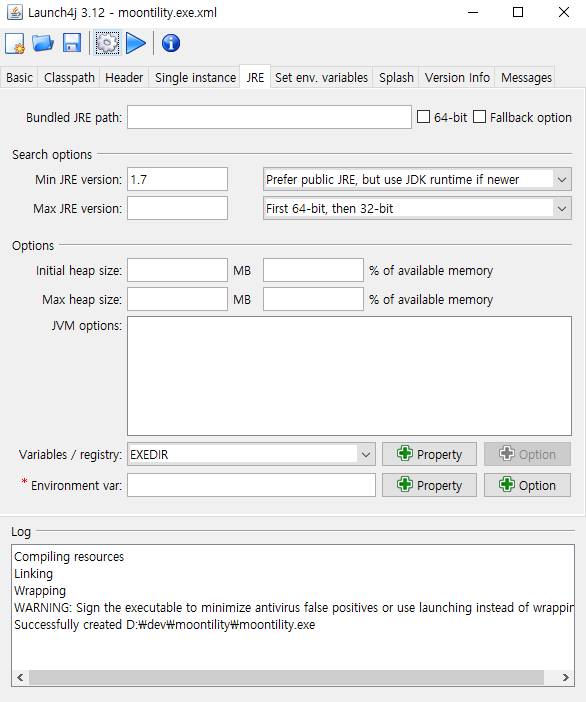Click 'Compiling resources' log line
This screenshot has width=586, height=702.
[69, 556]
